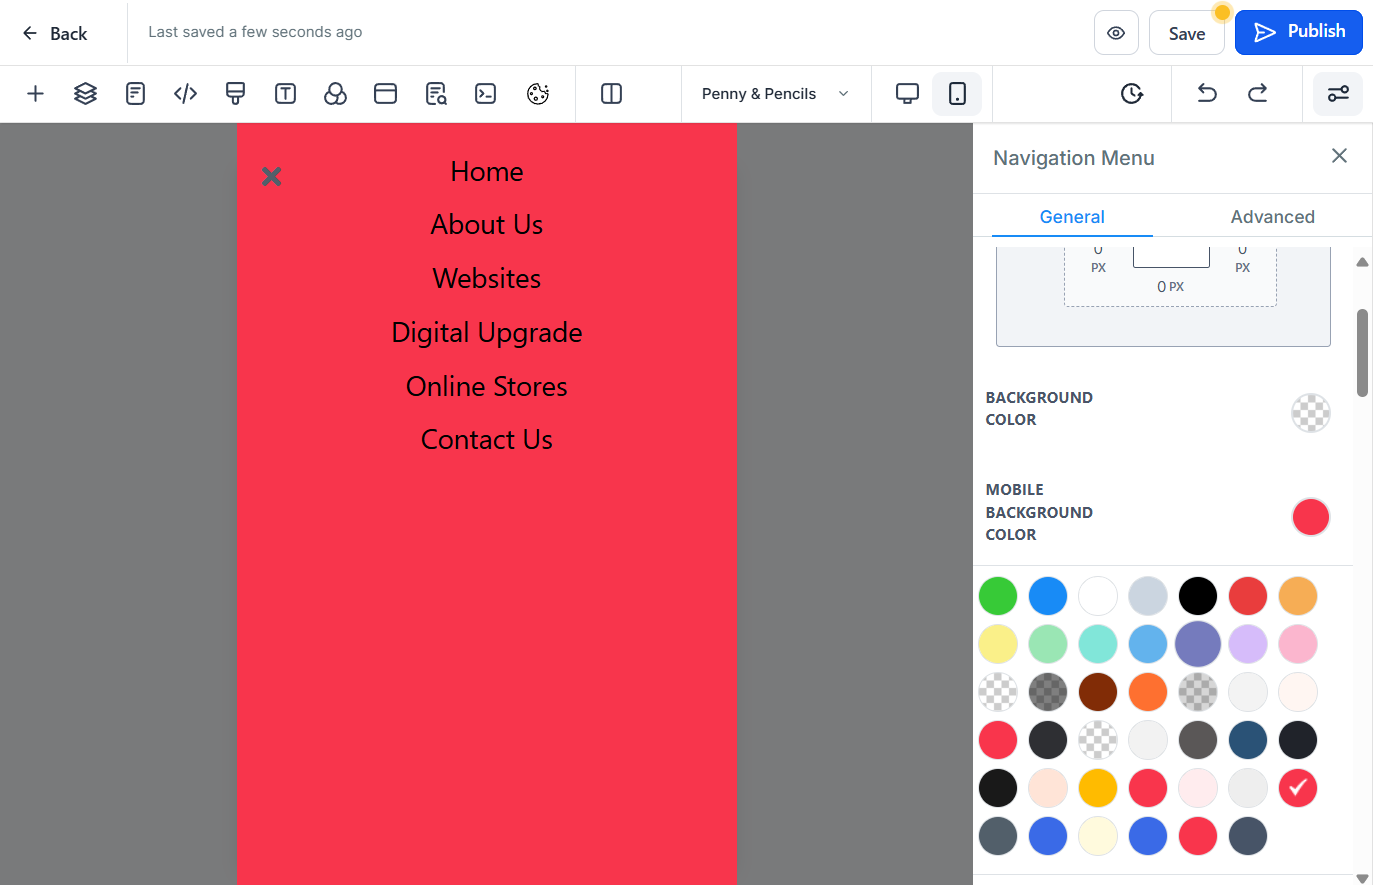Open the Penny & Pencils page dropdown
1373x885 pixels.
(776, 94)
